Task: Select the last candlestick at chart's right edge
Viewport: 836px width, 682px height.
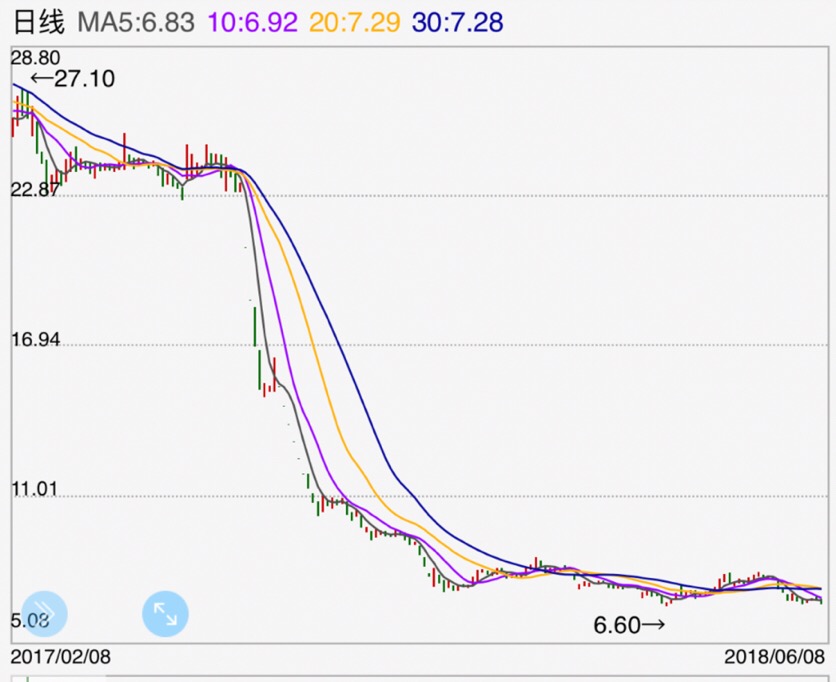Action: click(821, 599)
